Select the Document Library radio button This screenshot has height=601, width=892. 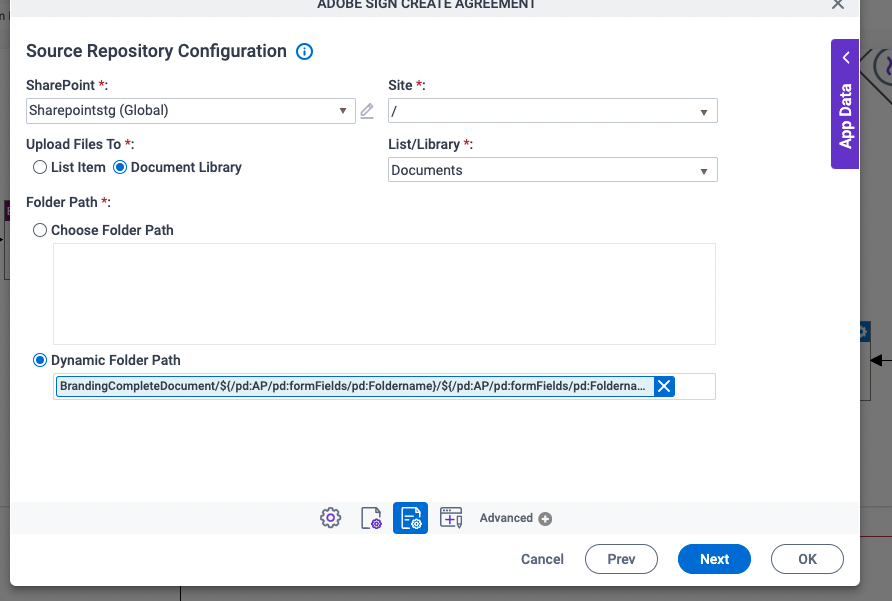coord(120,167)
